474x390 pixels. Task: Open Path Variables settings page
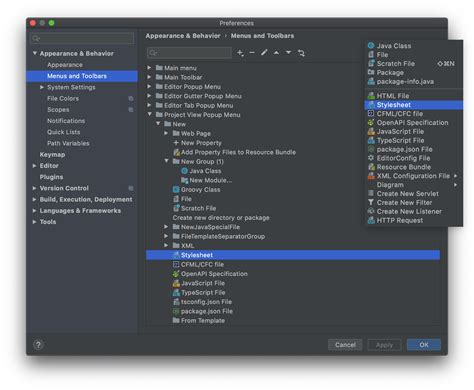tap(68, 143)
